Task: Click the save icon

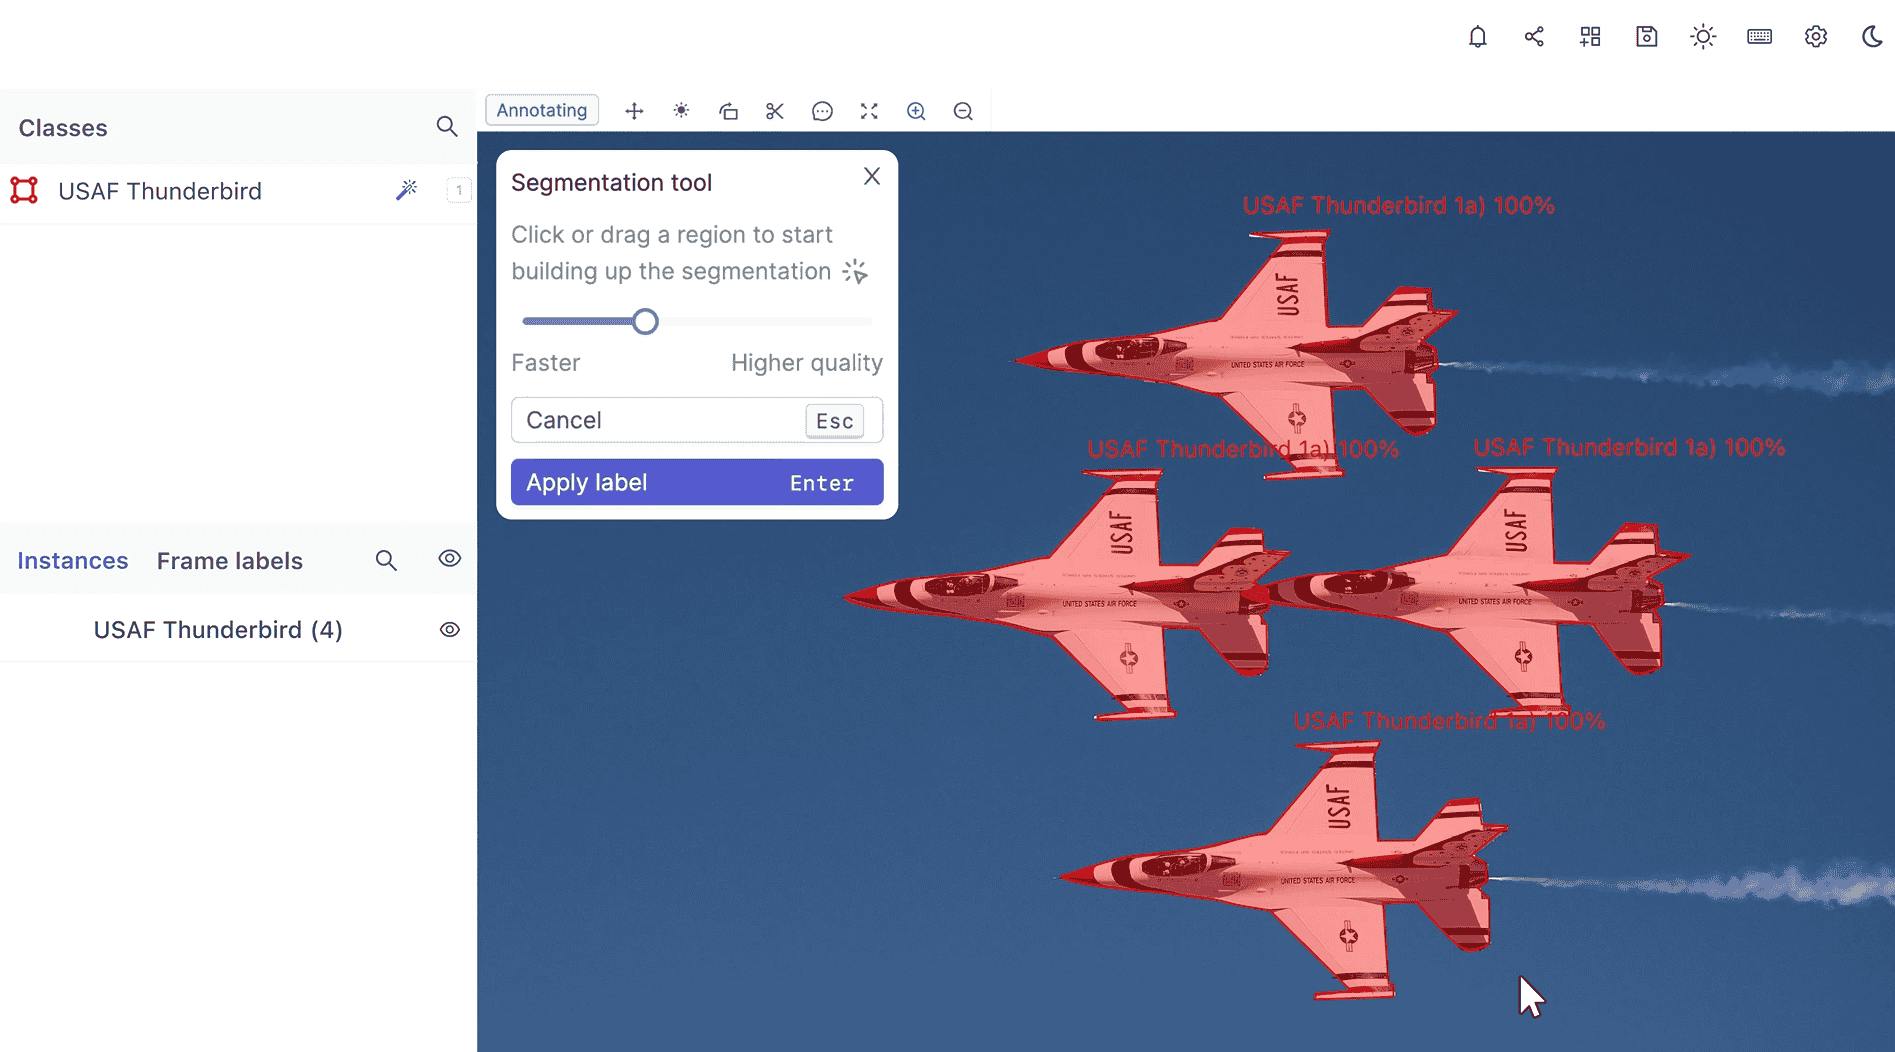Action: coord(1647,37)
